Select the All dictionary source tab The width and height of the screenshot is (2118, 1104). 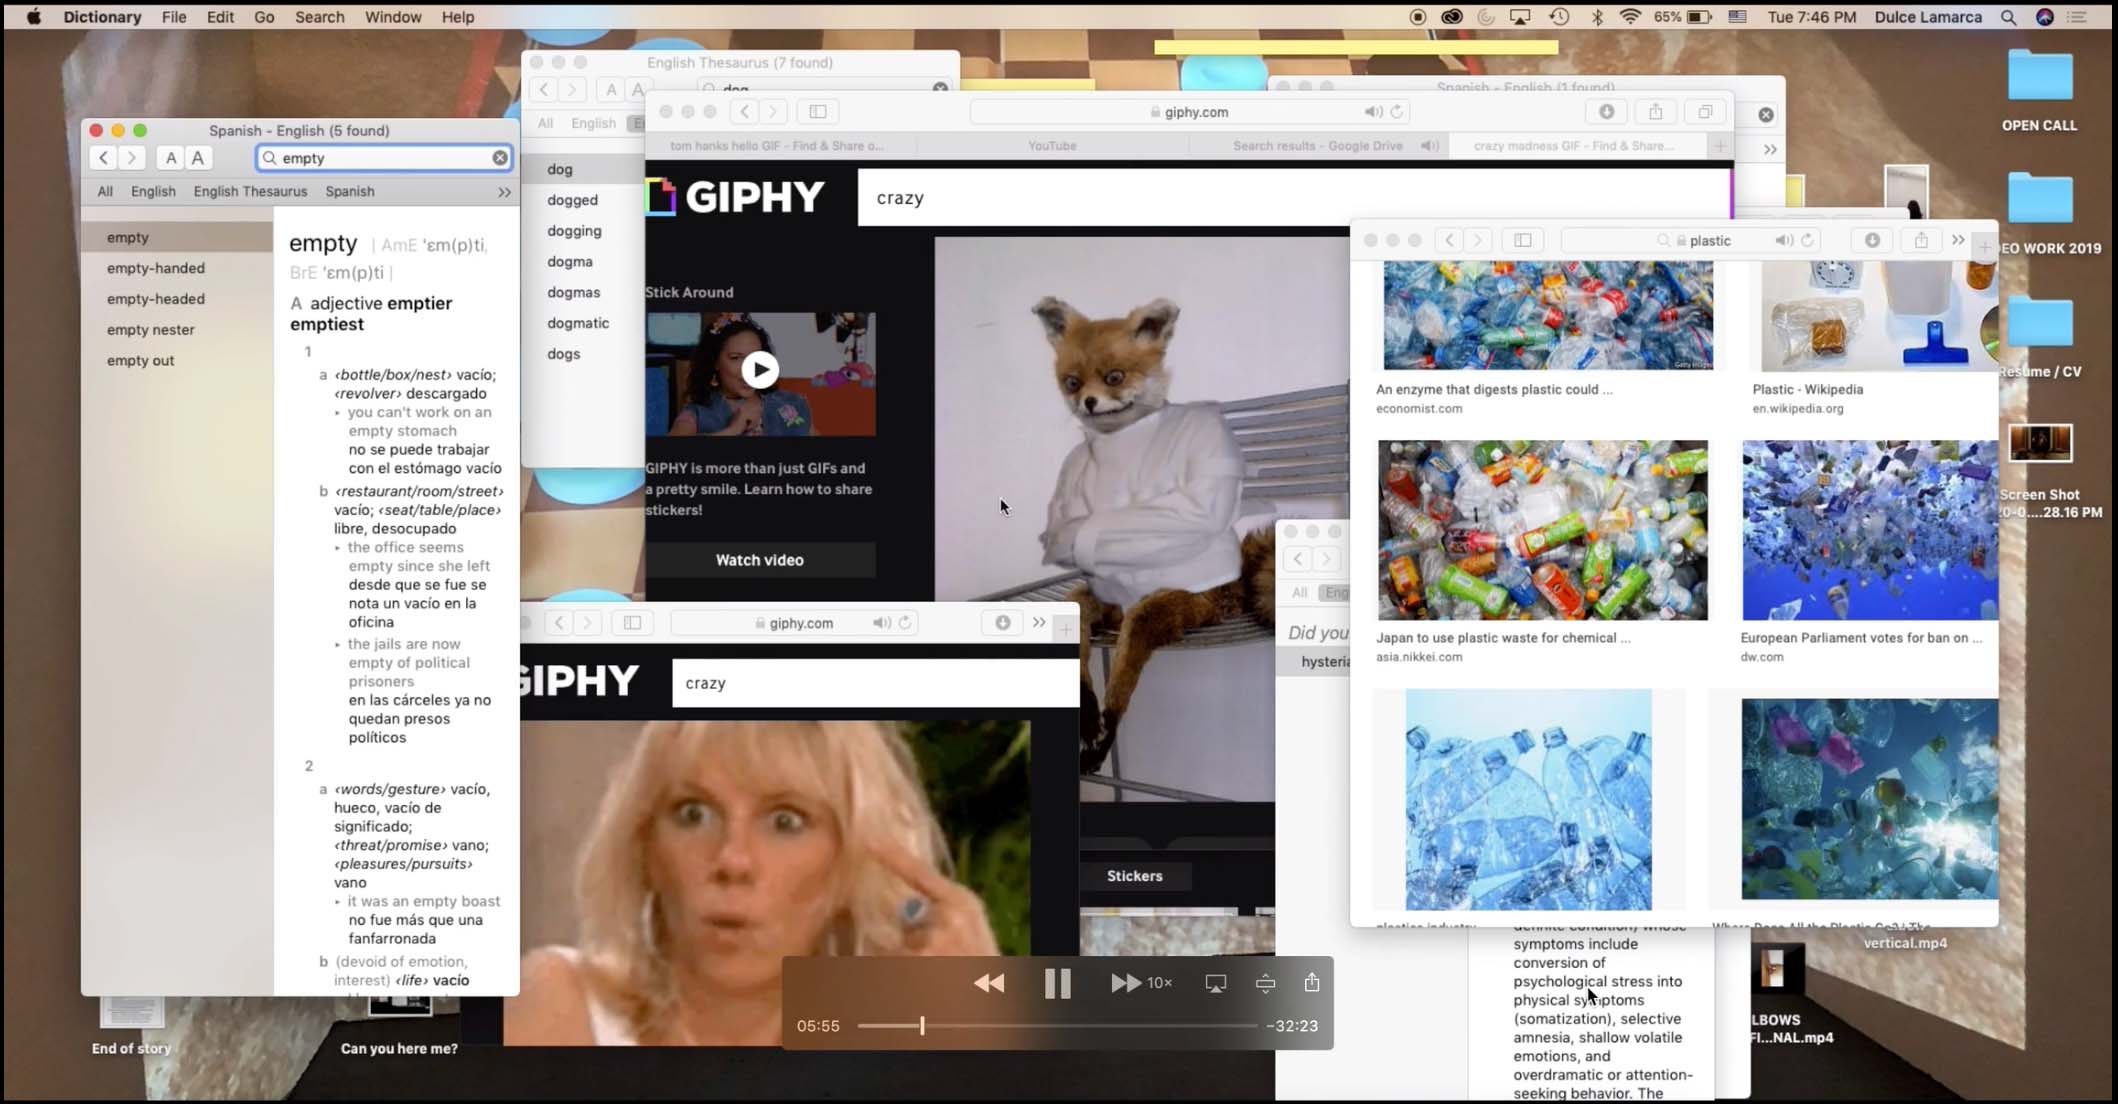[105, 191]
